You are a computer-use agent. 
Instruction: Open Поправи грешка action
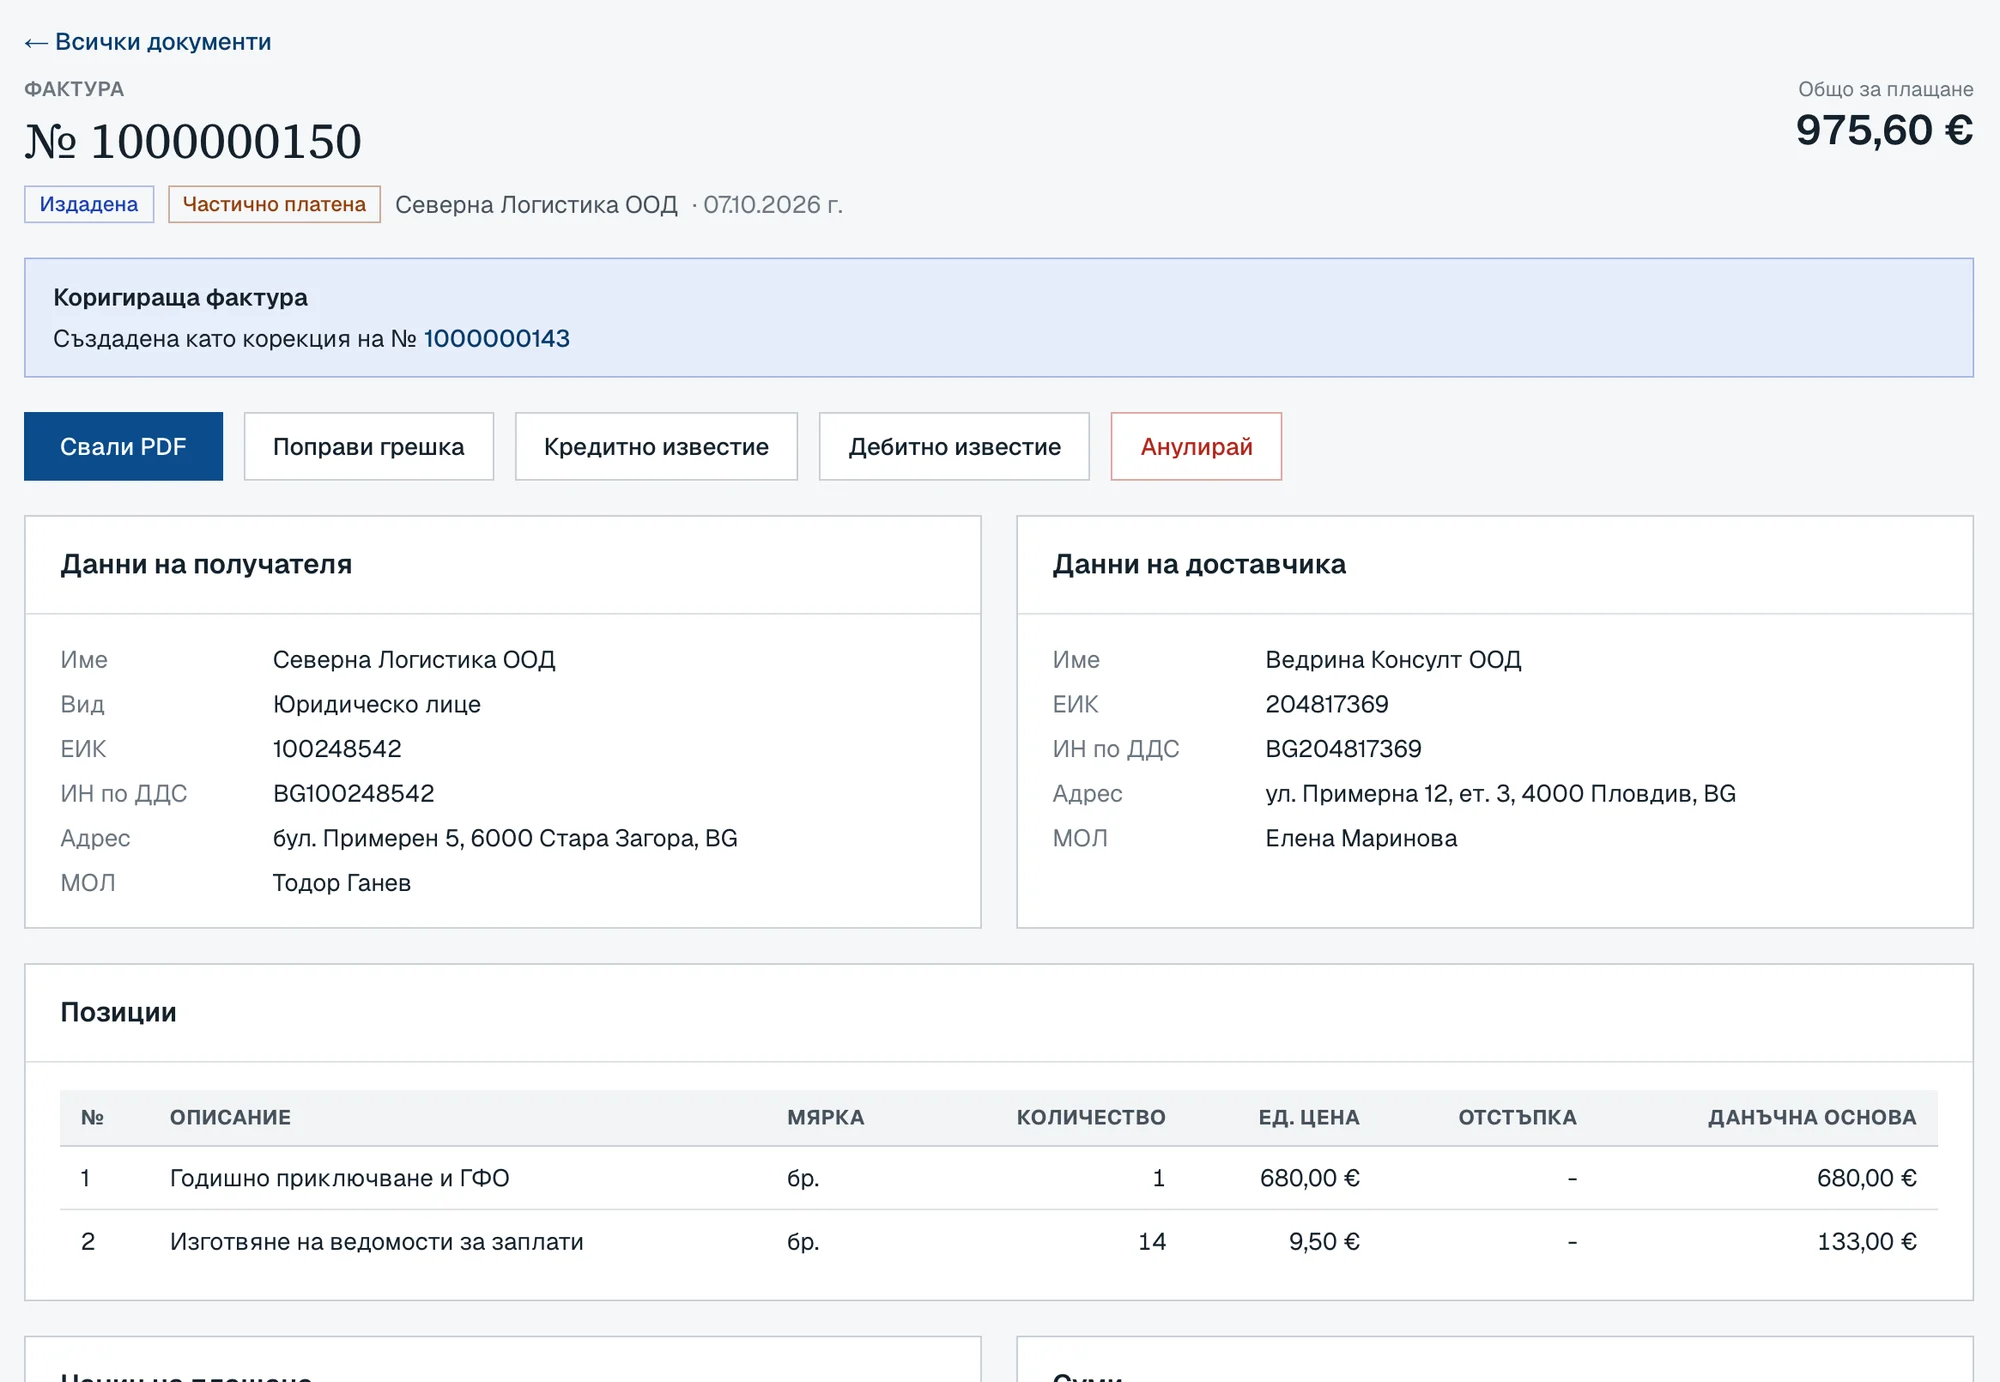pos(368,446)
